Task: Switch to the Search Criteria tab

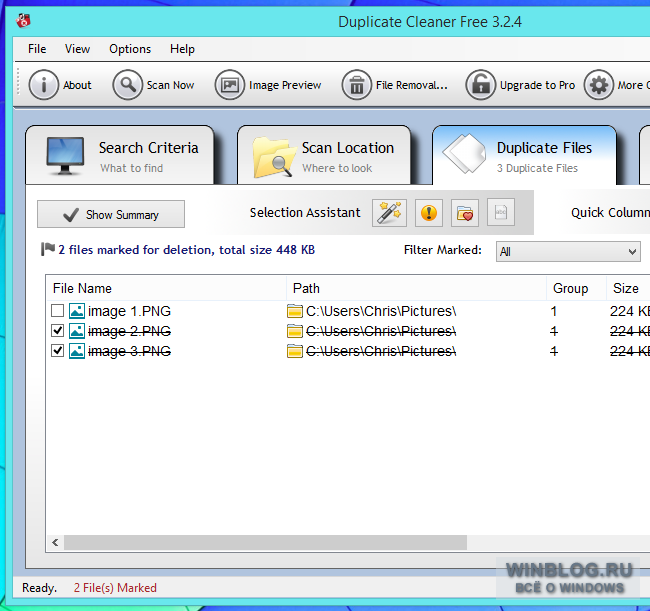Action: [x=120, y=156]
